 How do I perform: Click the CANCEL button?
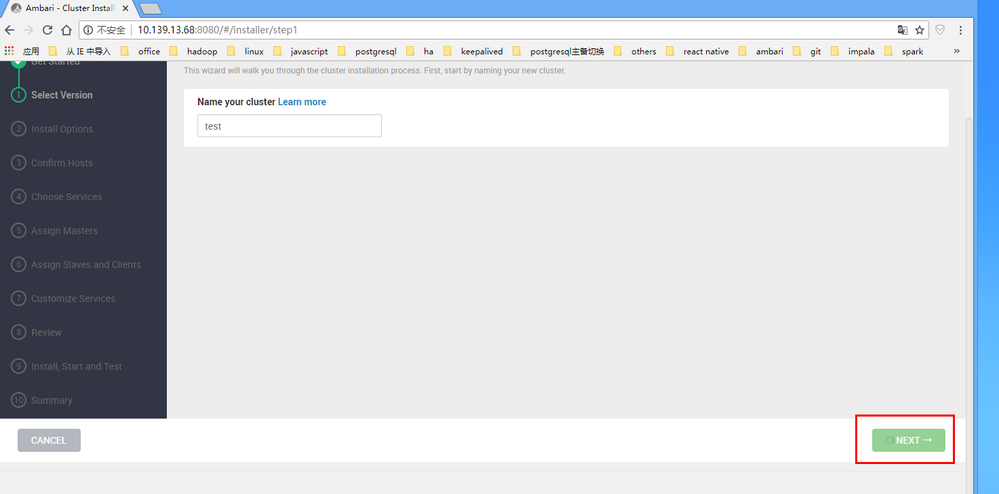[x=49, y=440]
